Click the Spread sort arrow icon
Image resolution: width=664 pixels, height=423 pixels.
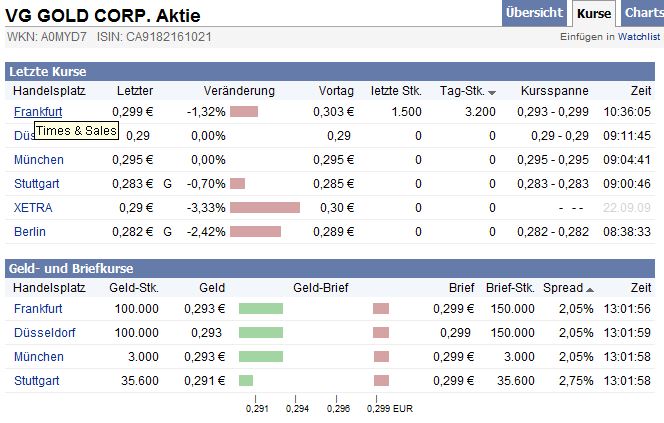click(x=589, y=289)
